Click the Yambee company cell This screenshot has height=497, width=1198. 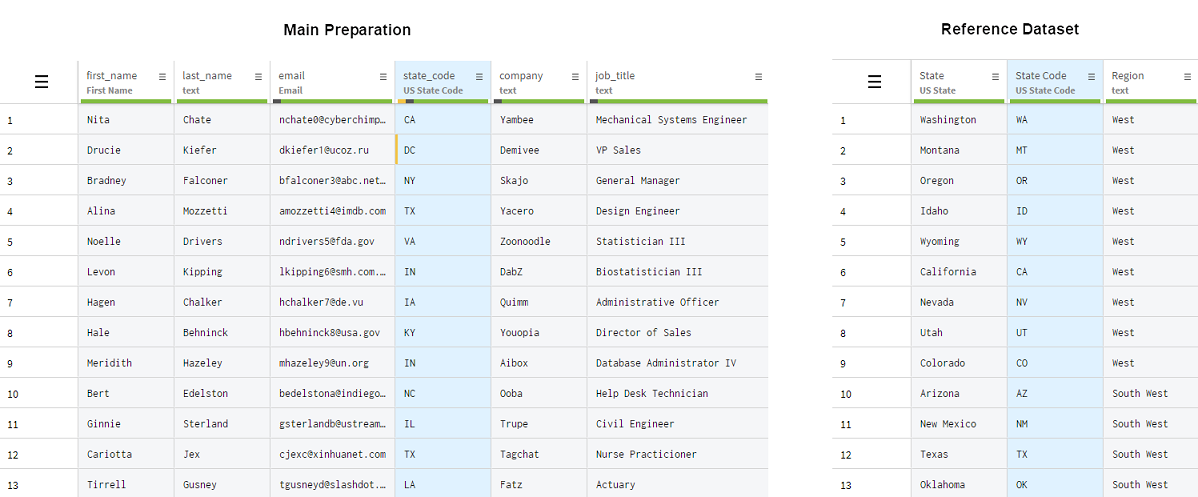[x=517, y=120]
